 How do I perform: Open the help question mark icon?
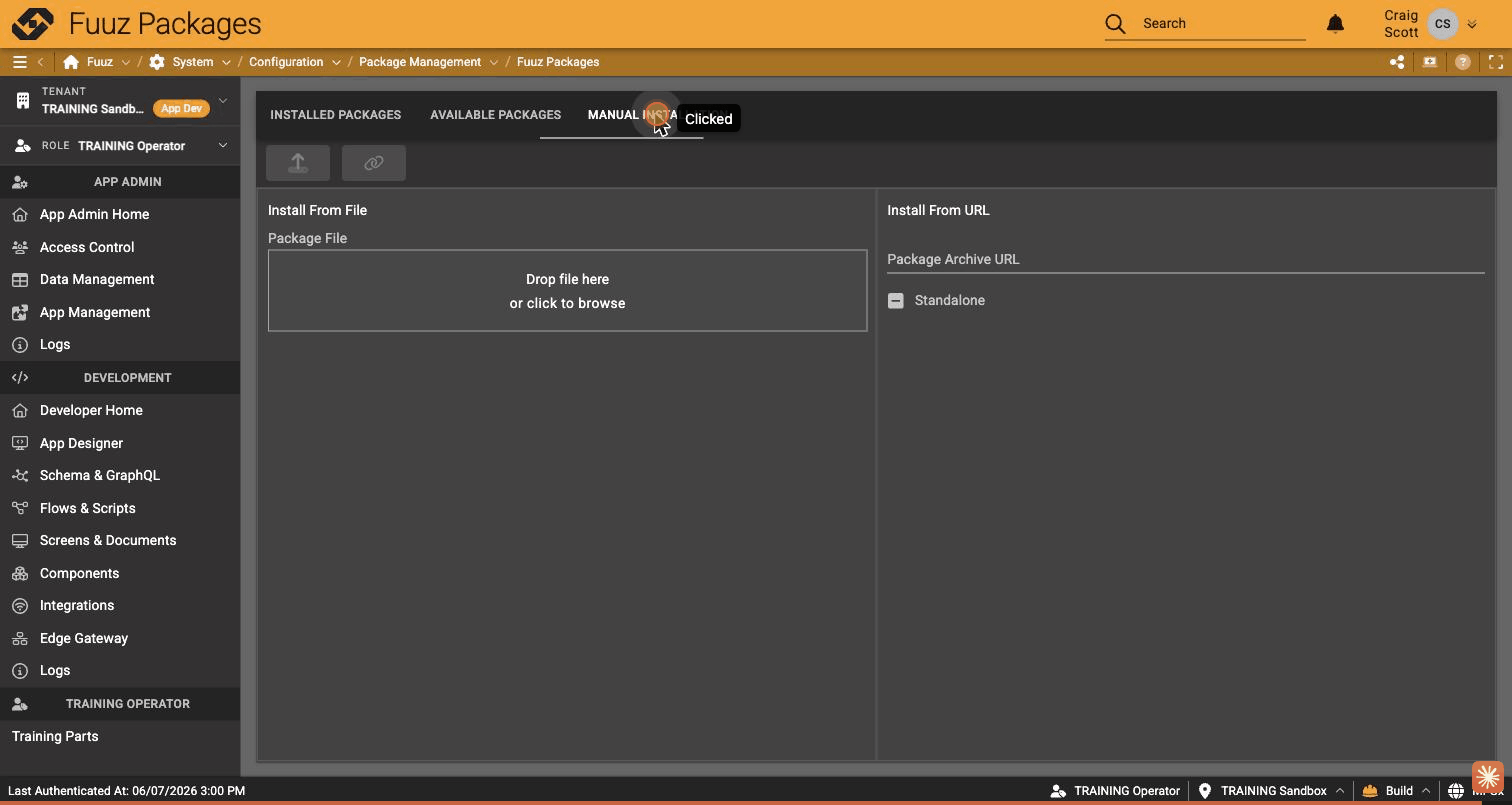(x=1463, y=62)
